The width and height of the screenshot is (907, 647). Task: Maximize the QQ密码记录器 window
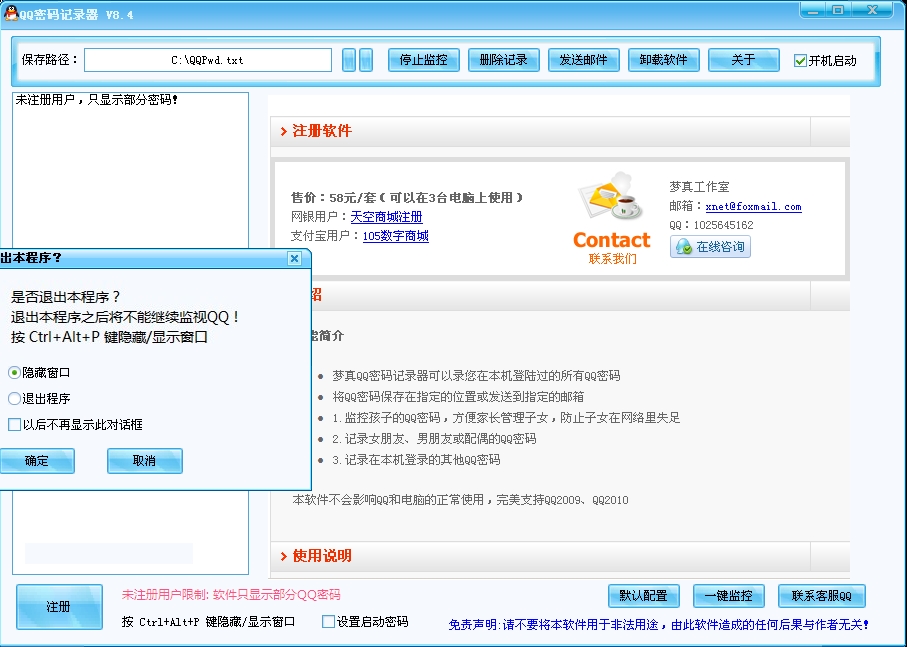838,10
